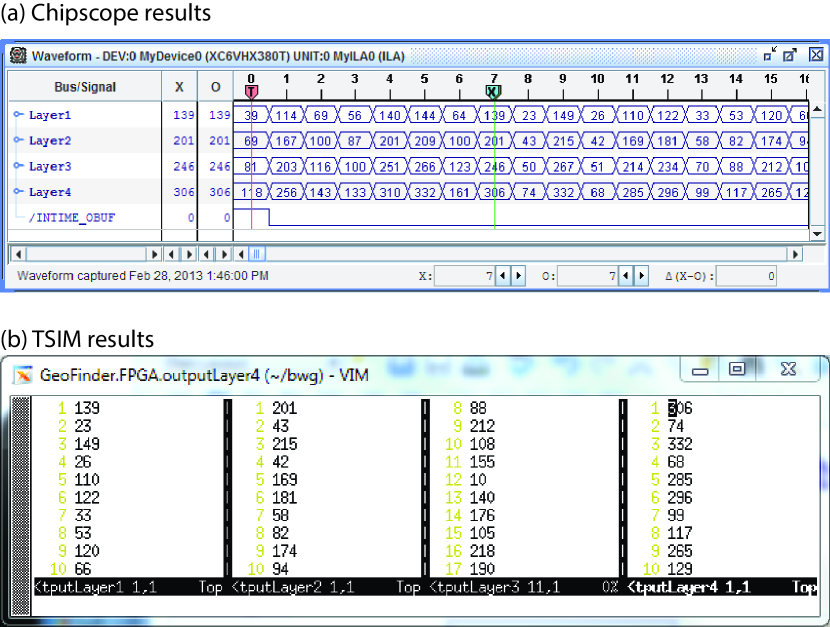Expand the Layer3 bus
Image resolution: width=830 pixels, height=627 pixels.
[x=18, y=166]
